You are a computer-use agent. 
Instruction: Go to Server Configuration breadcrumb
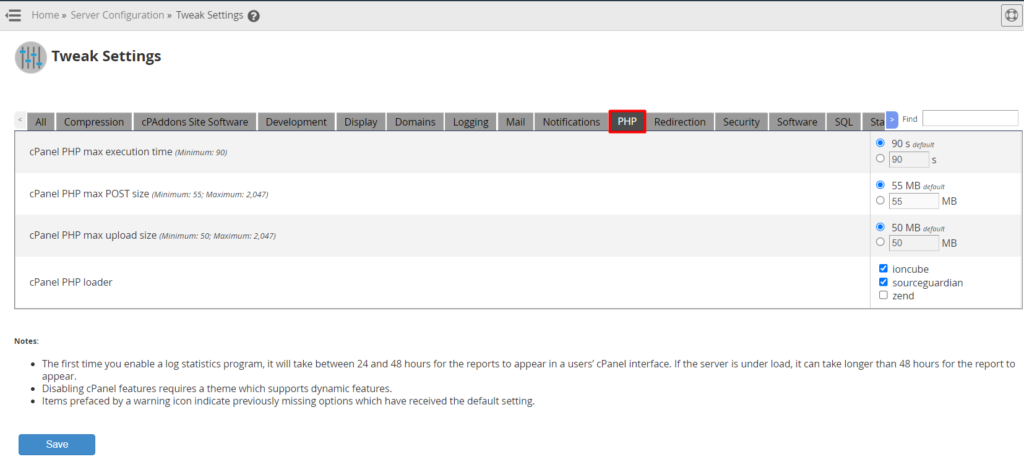pos(117,15)
